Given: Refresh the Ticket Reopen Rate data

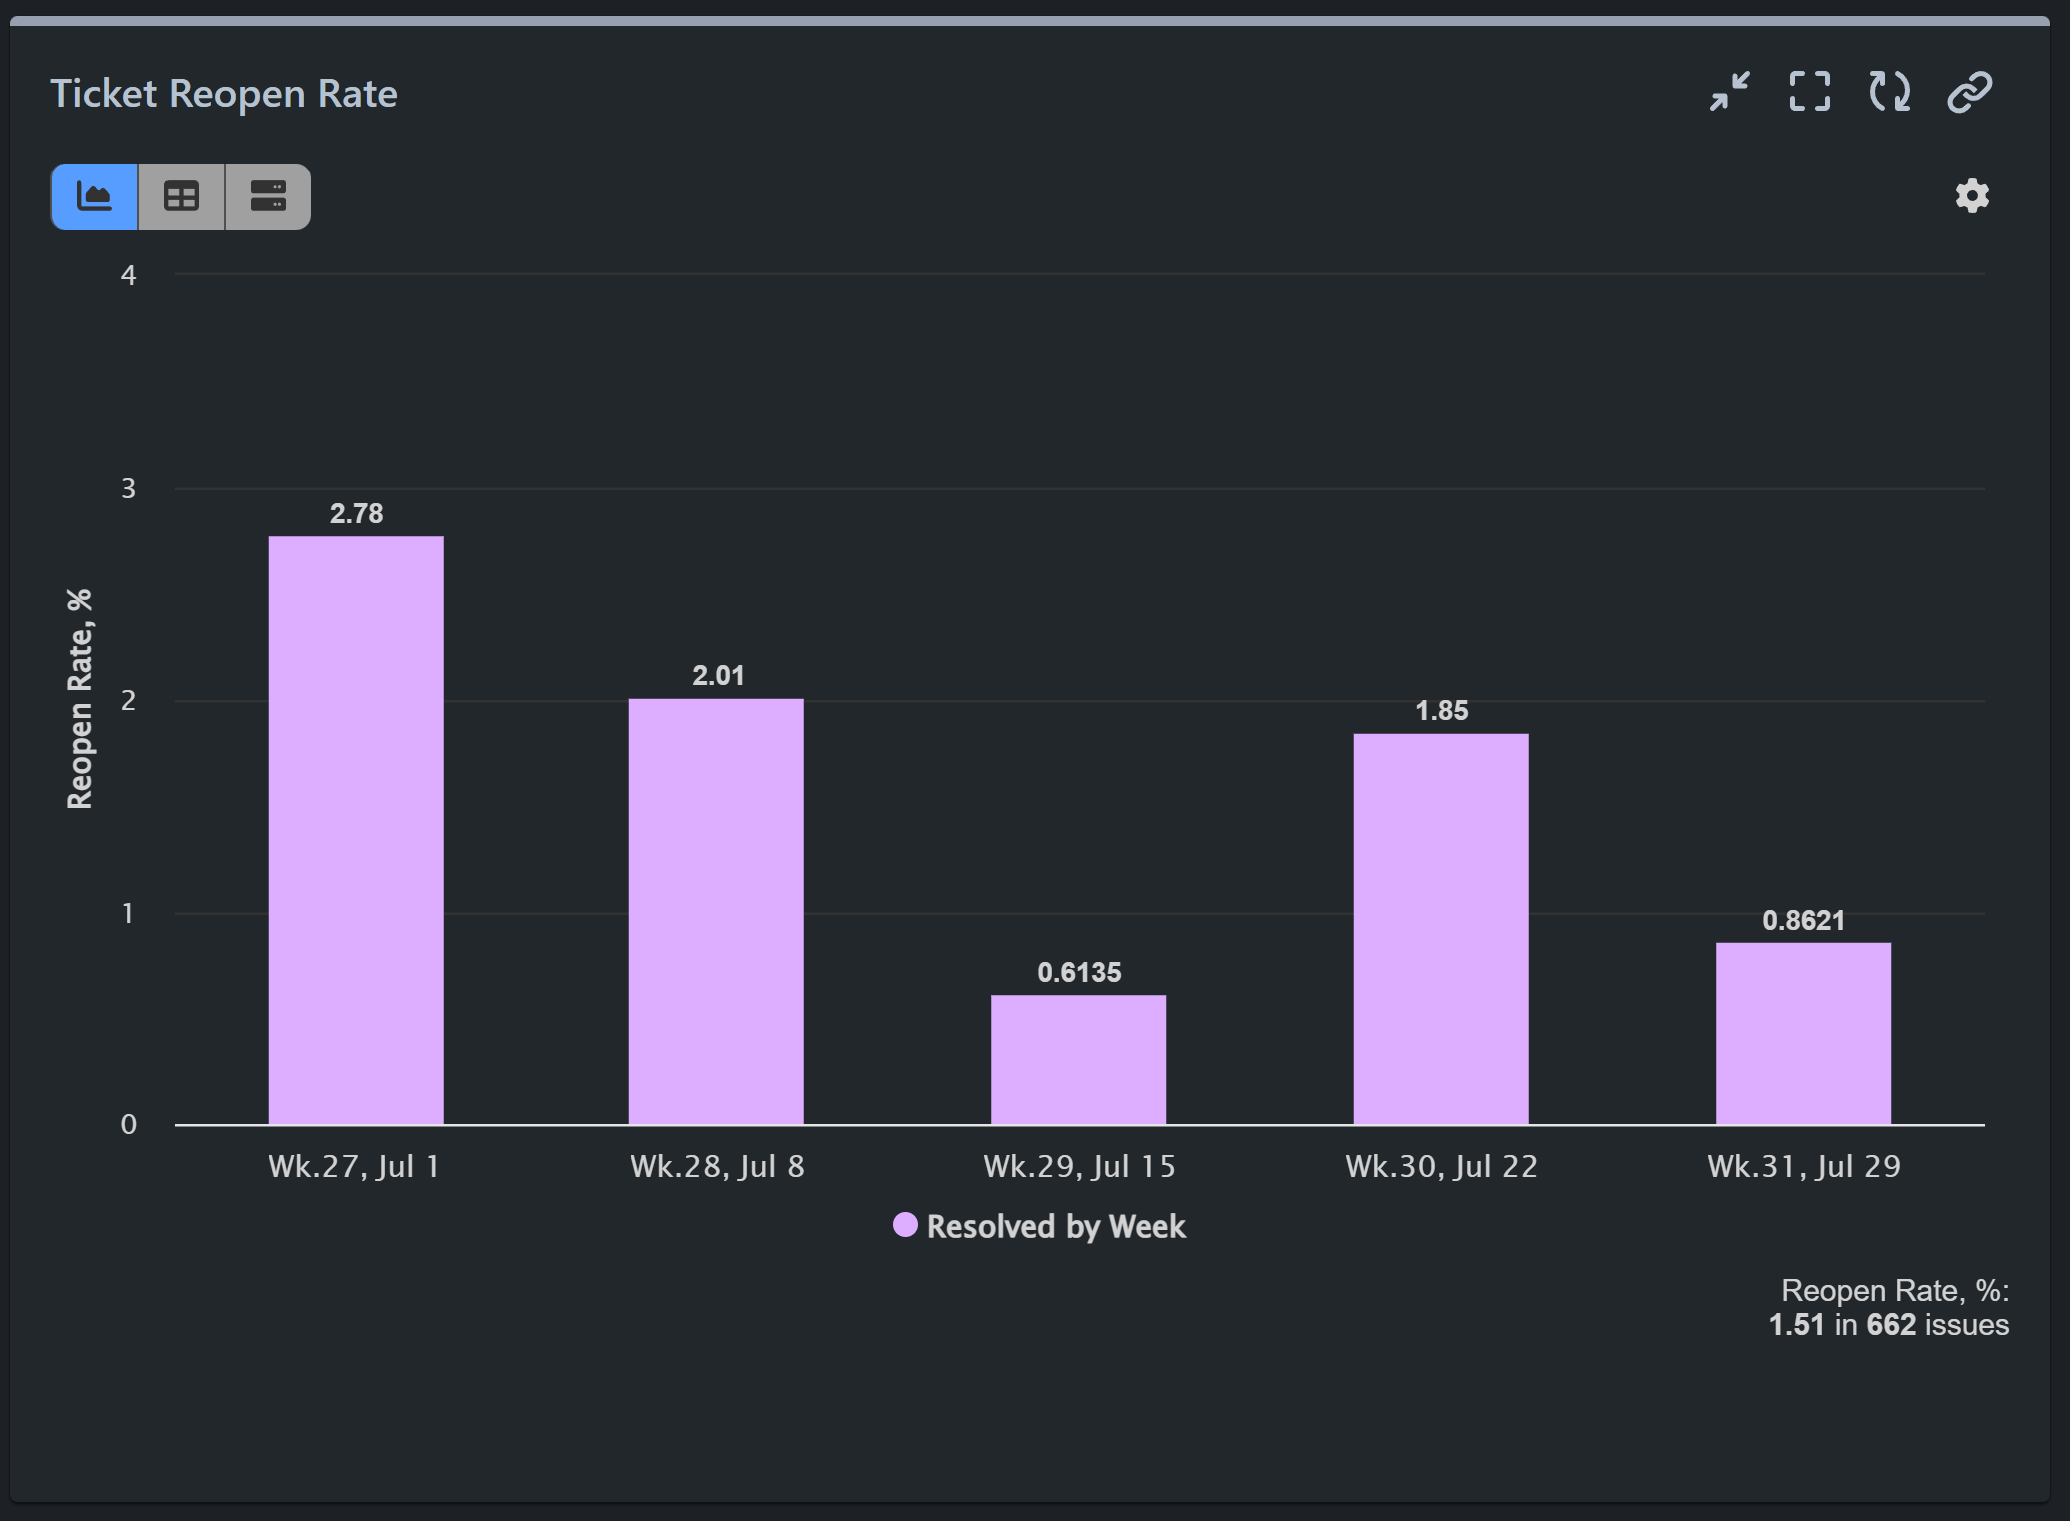Looking at the screenshot, I should coord(1889,92).
